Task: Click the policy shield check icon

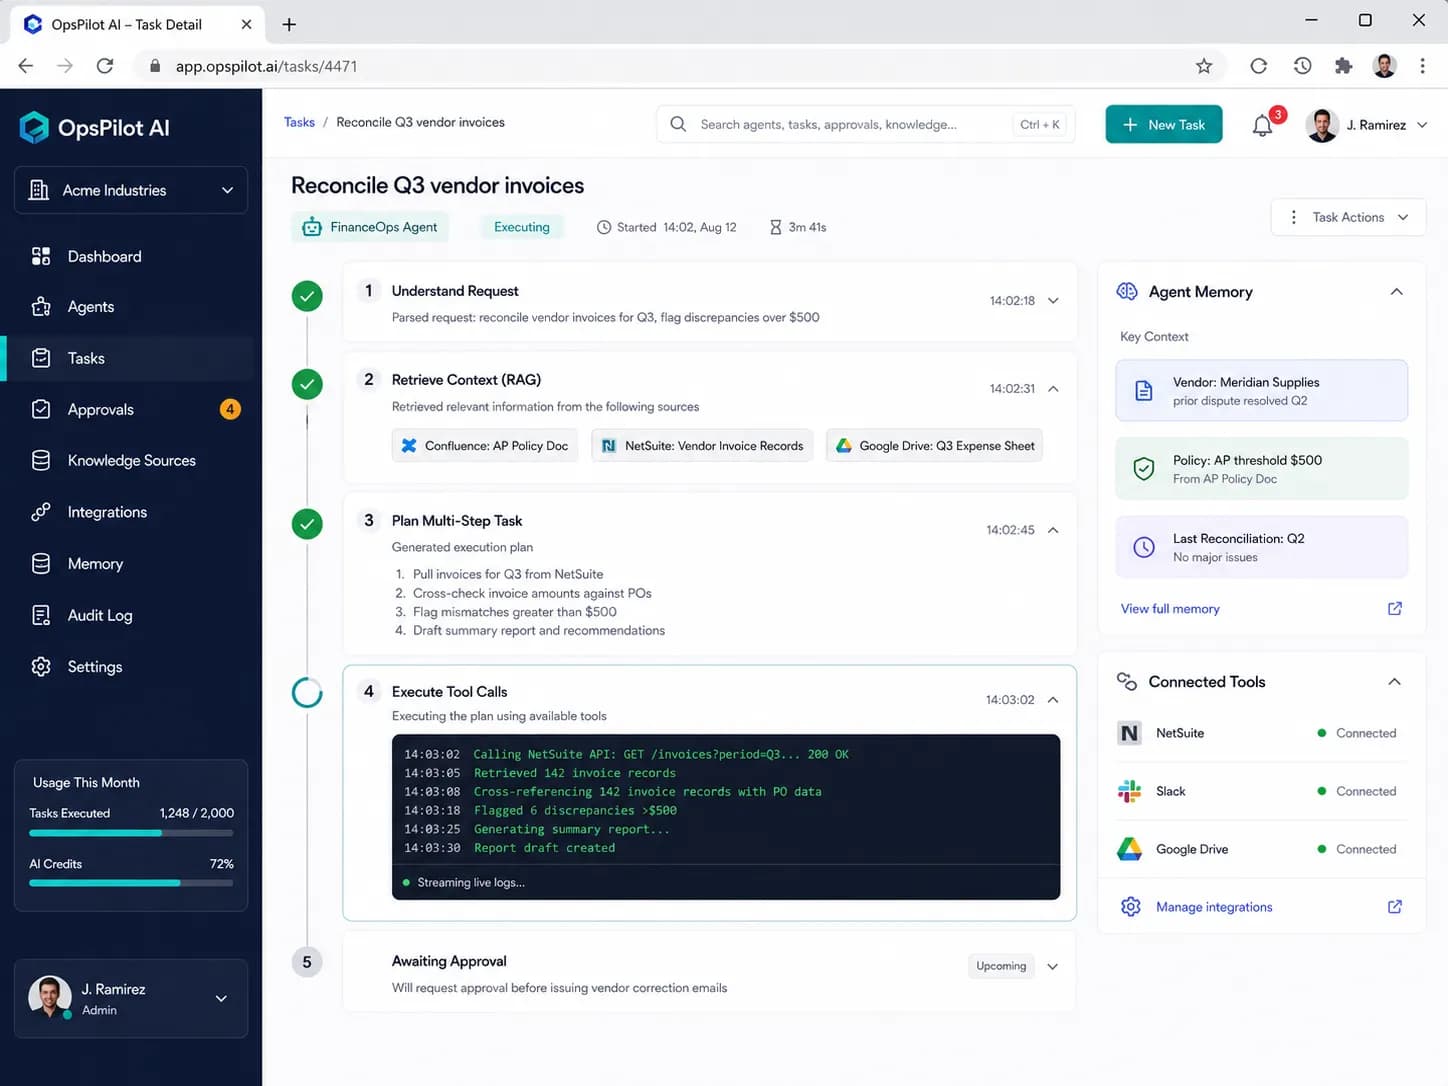Action: click(x=1144, y=469)
